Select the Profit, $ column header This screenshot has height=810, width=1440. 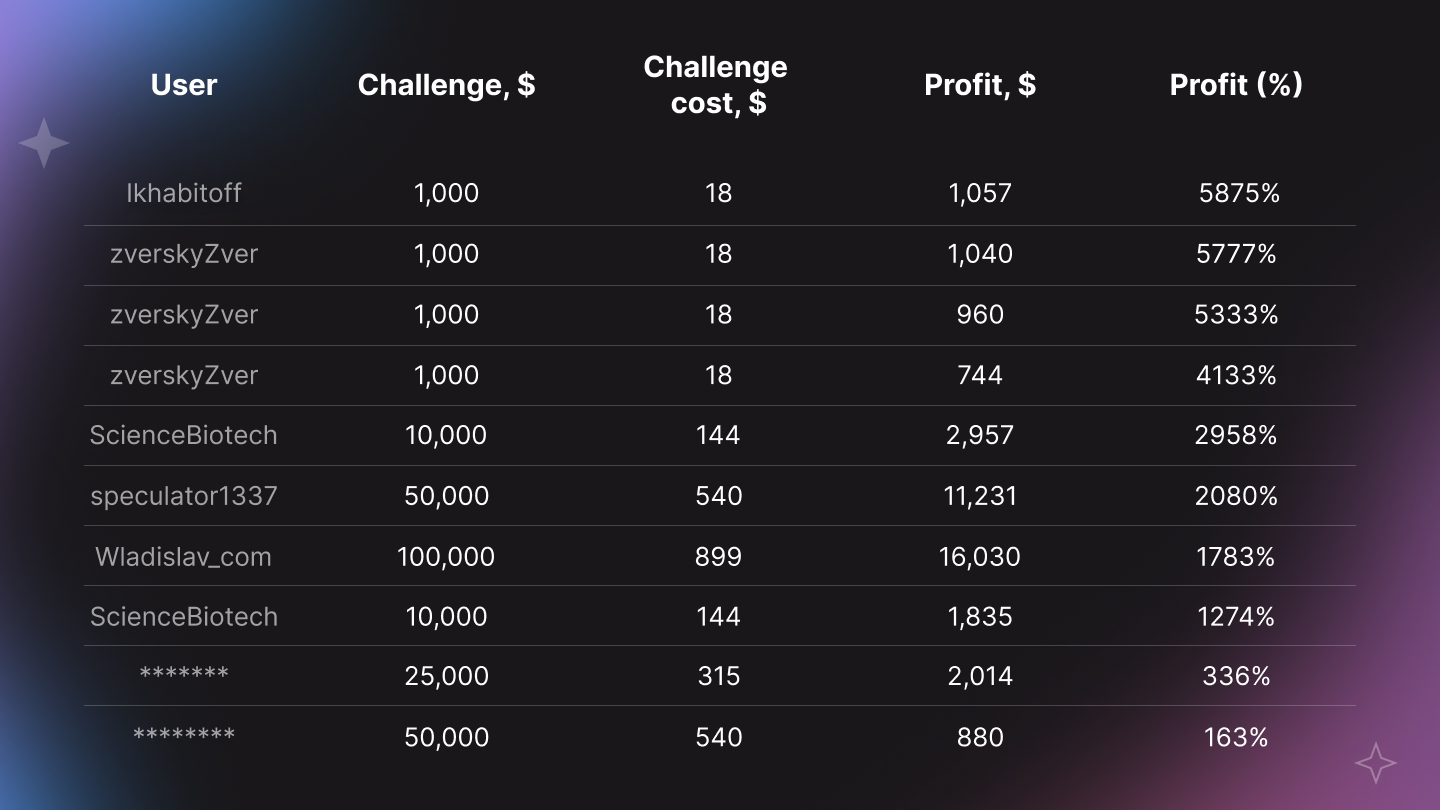tap(980, 85)
